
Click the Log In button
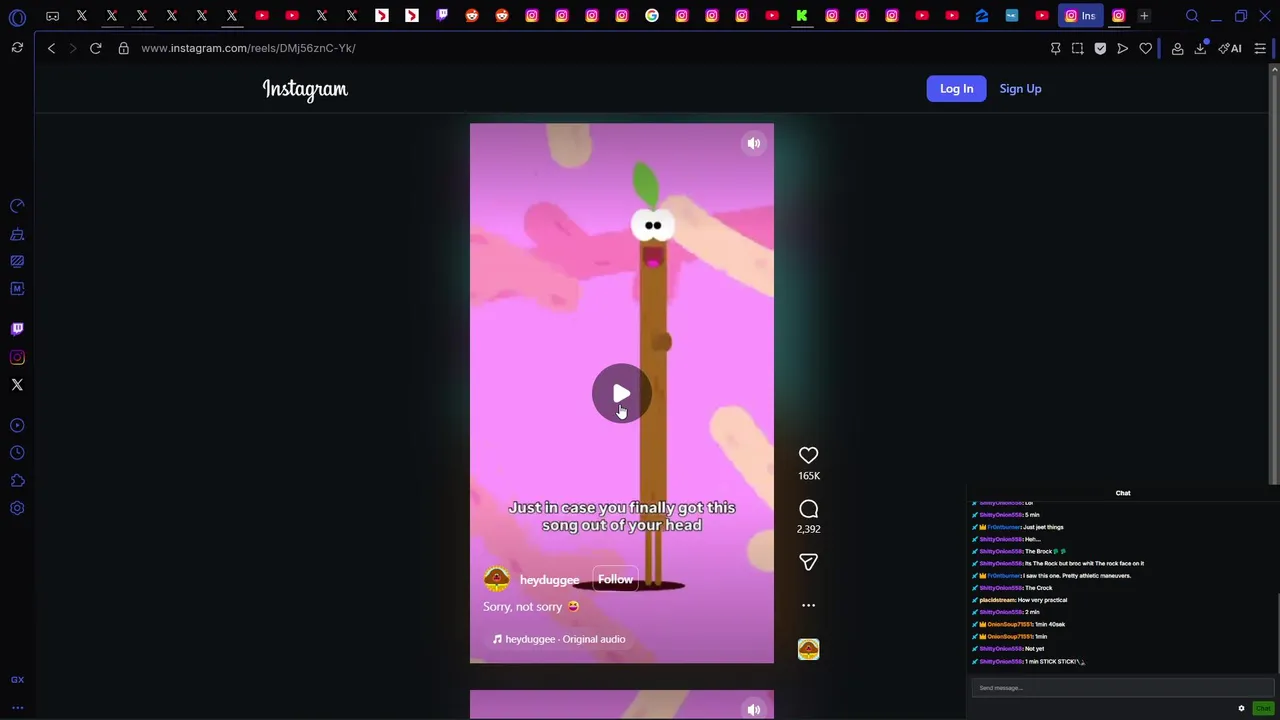pos(956,88)
